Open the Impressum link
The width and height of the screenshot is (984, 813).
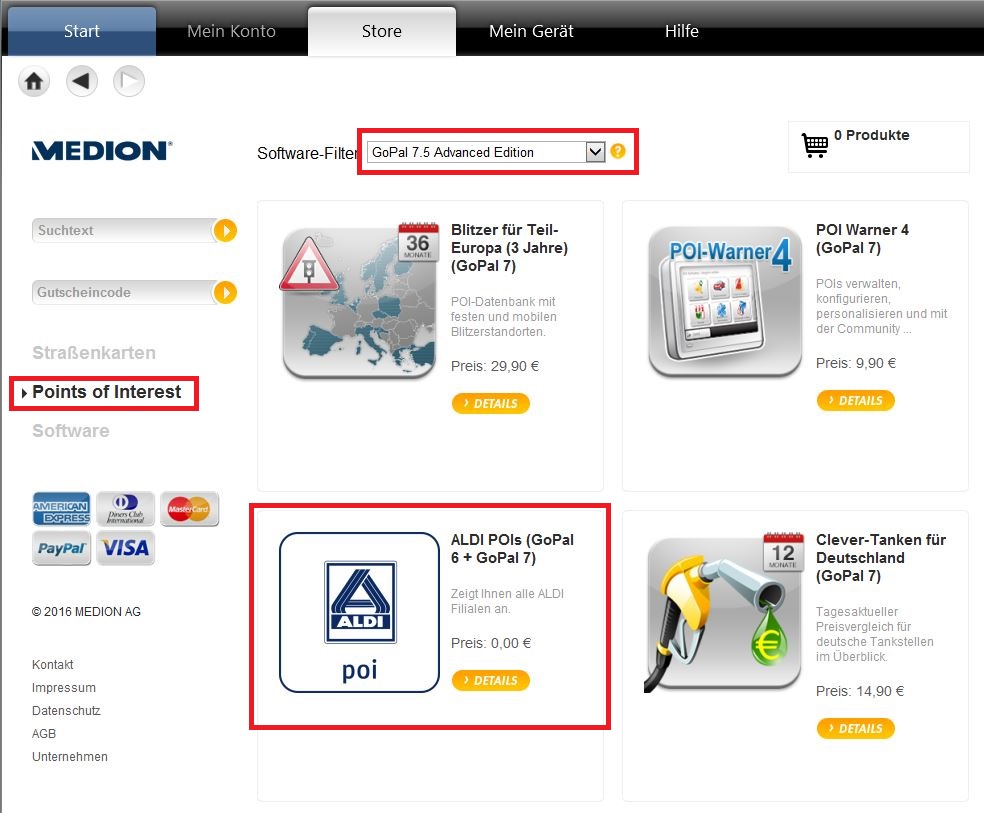64,688
